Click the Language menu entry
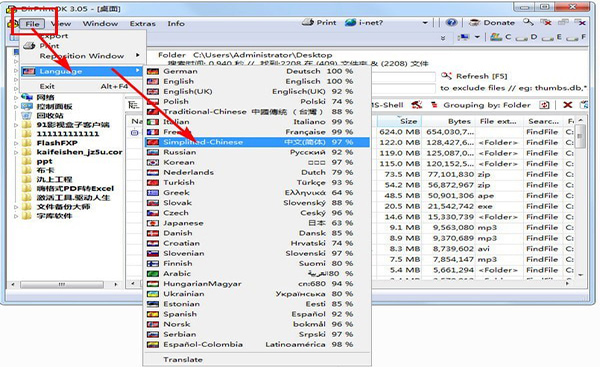This screenshot has width=600, height=367. point(82,71)
